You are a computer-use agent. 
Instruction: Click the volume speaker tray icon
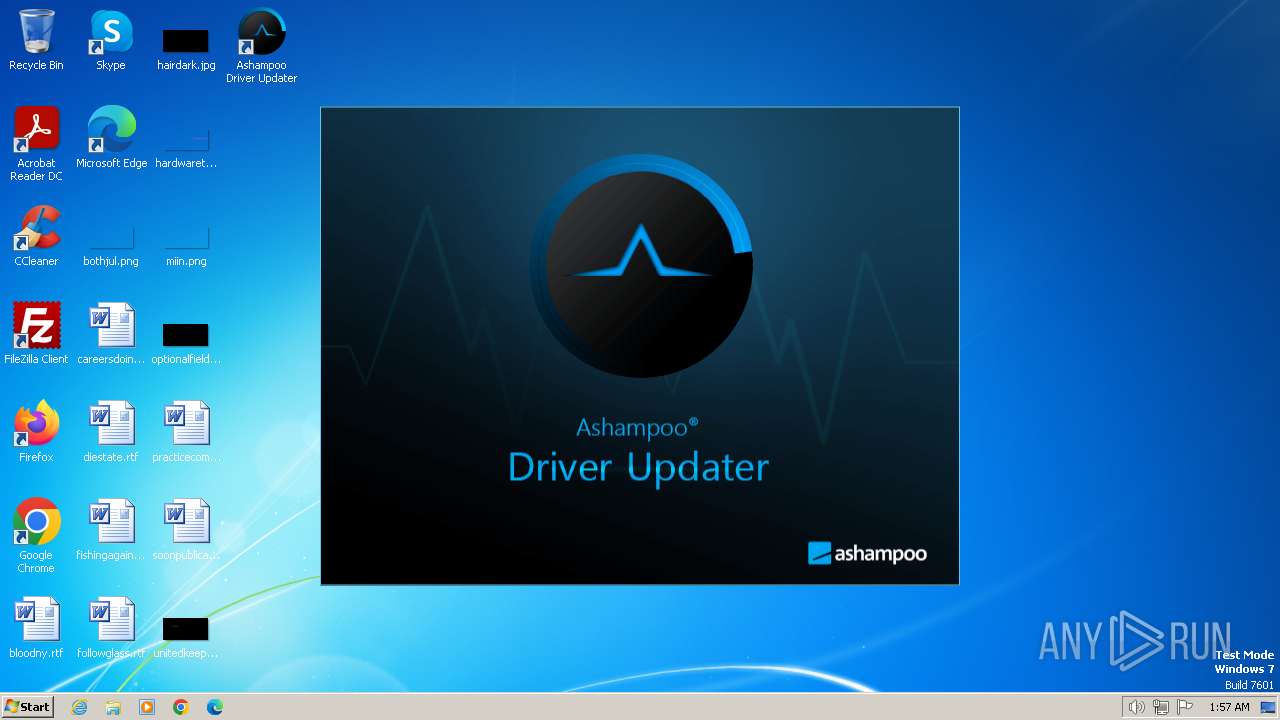[1136, 707]
